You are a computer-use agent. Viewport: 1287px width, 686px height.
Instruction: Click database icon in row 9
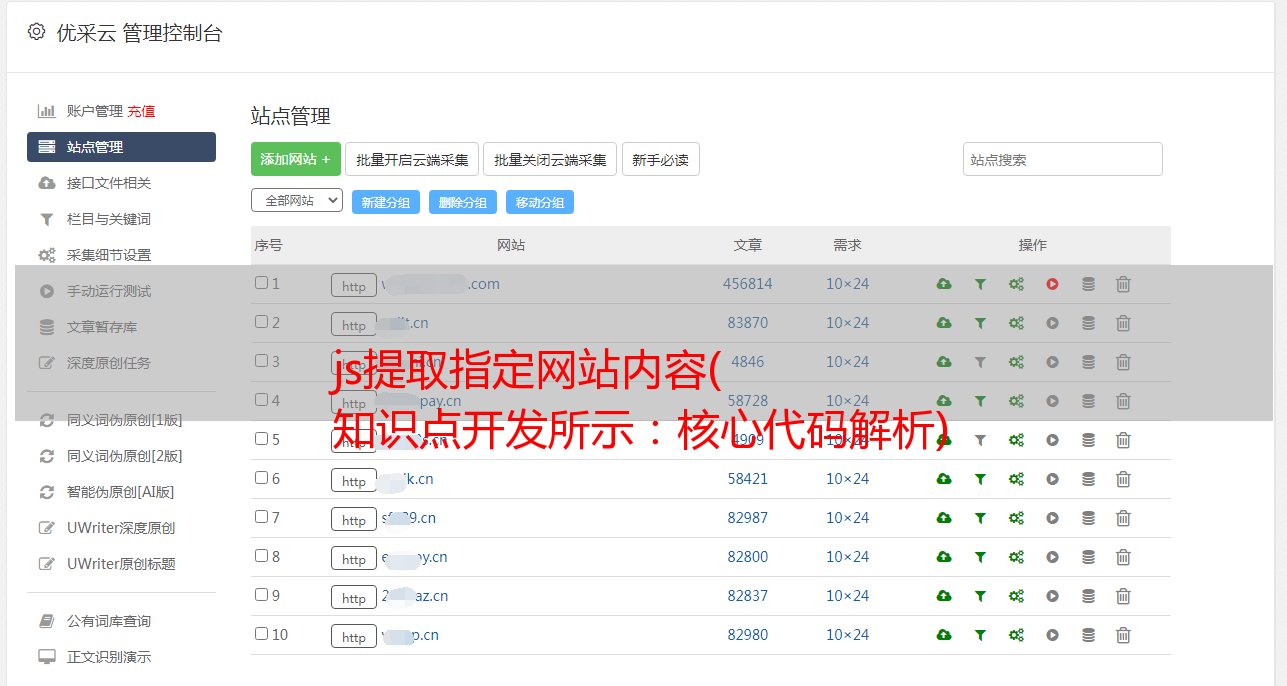(x=1088, y=596)
